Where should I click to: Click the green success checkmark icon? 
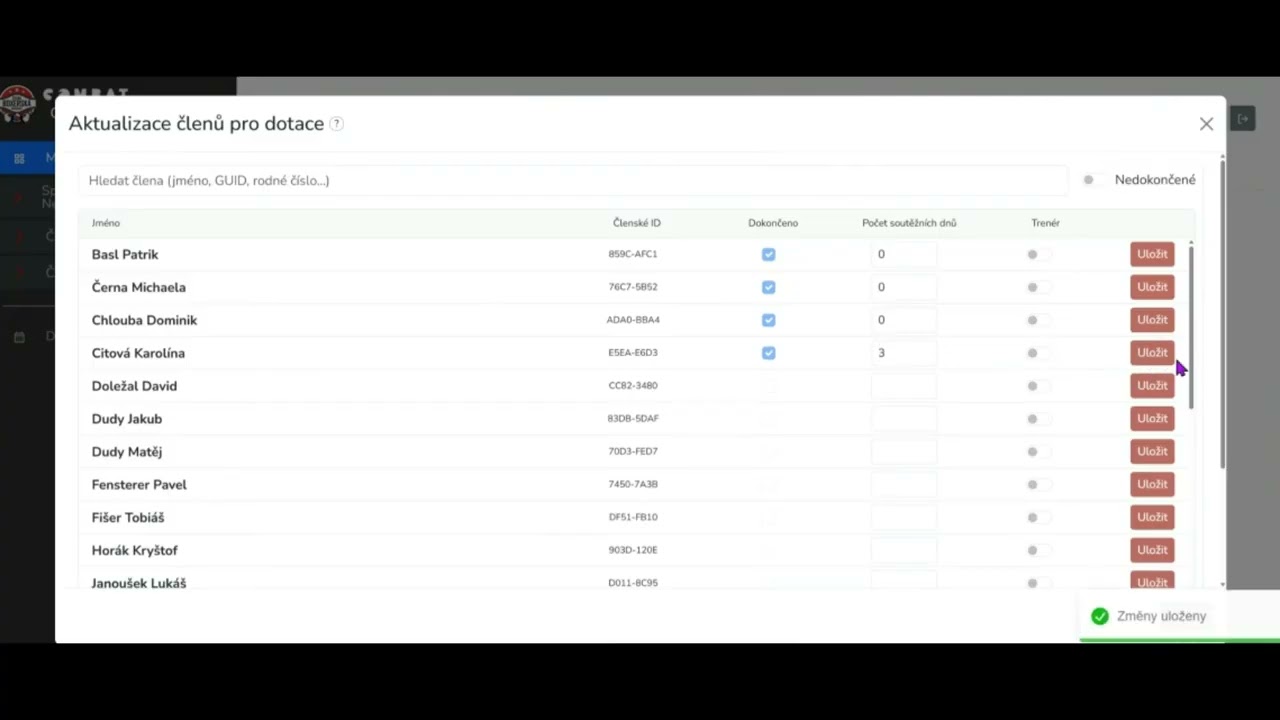click(1100, 616)
